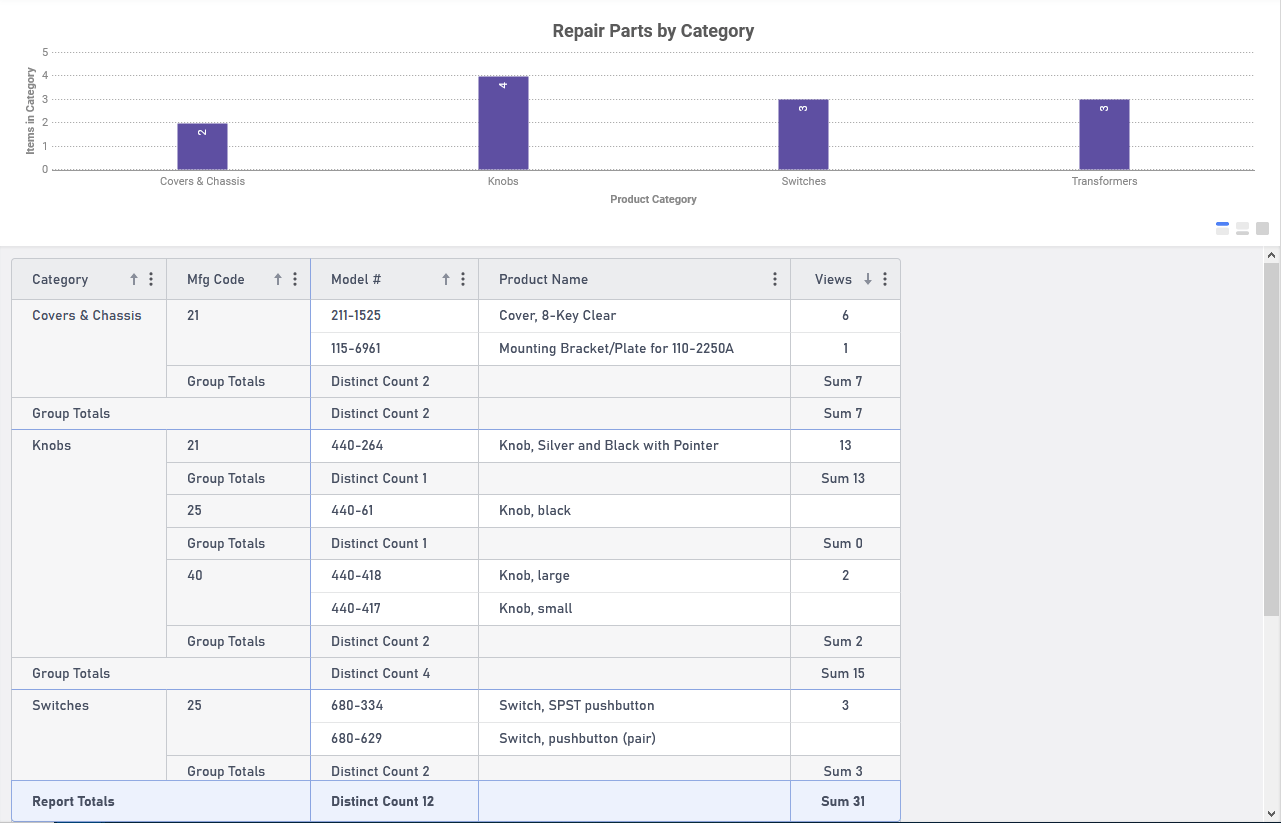The width and height of the screenshot is (1281, 823).
Task: Click the Switches chart bar
Action: tap(804, 135)
